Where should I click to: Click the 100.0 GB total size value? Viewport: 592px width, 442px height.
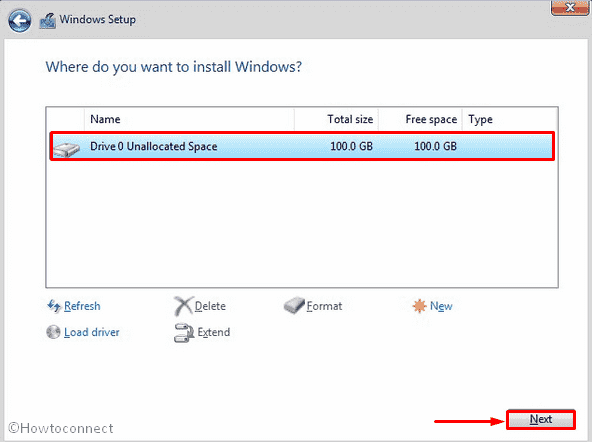pos(351,146)
